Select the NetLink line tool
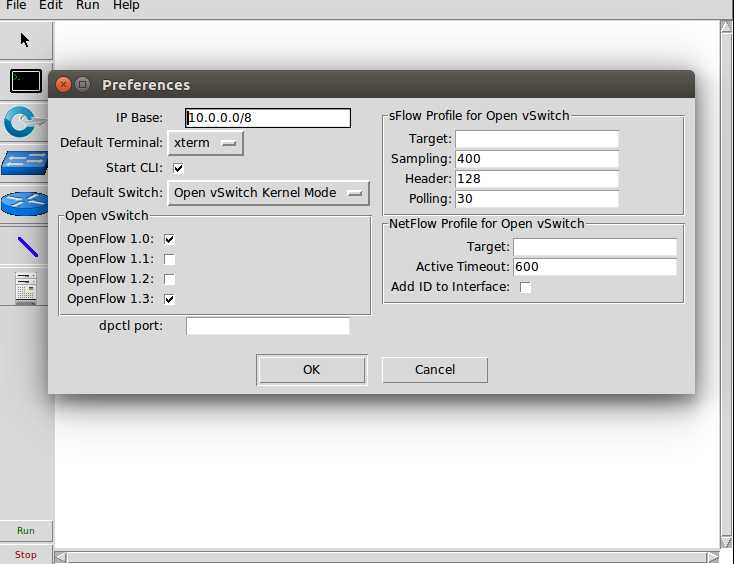 click(x=28, y=247)
